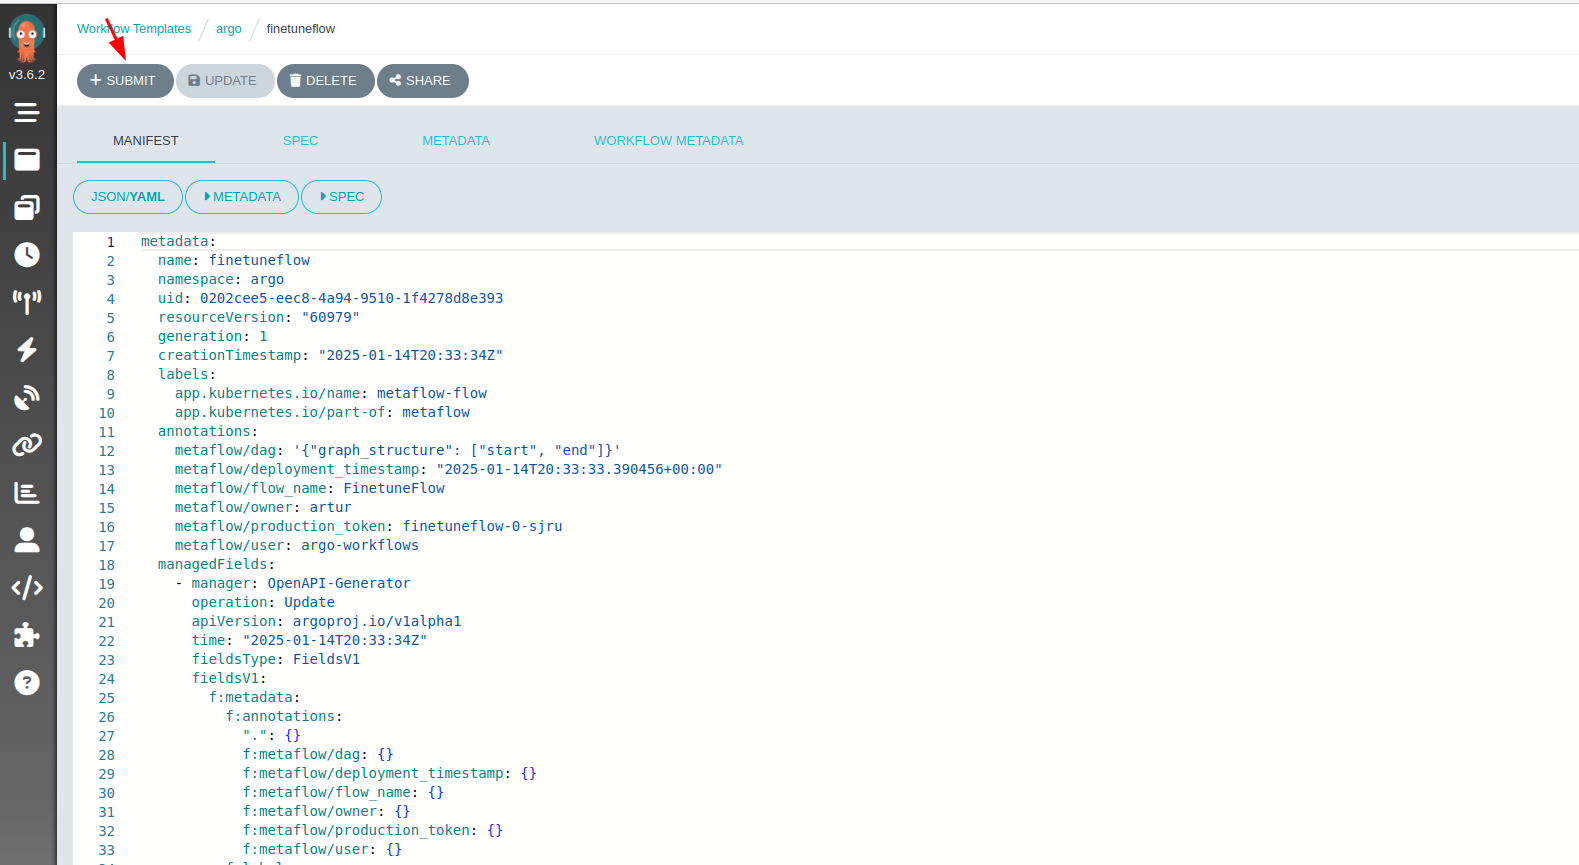Open Help question mark icon
The height and width of the screenshot is (865, 1579).
pos(27,683)
